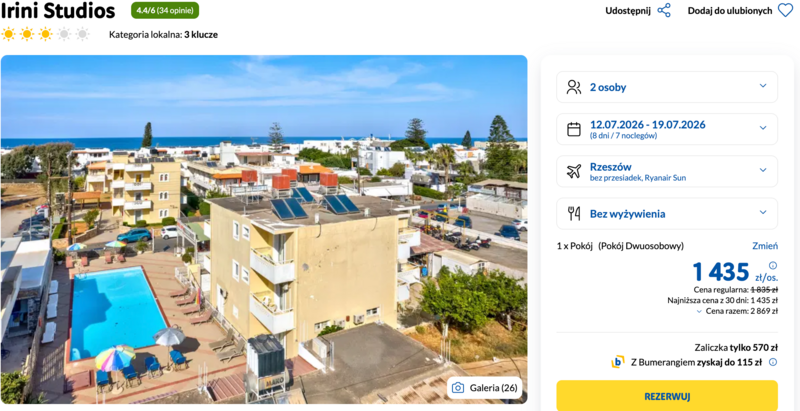The height and width of the screenshot is (411, 800).
Task: Click the heart icon to add favorite
Action: click(785, 11)
